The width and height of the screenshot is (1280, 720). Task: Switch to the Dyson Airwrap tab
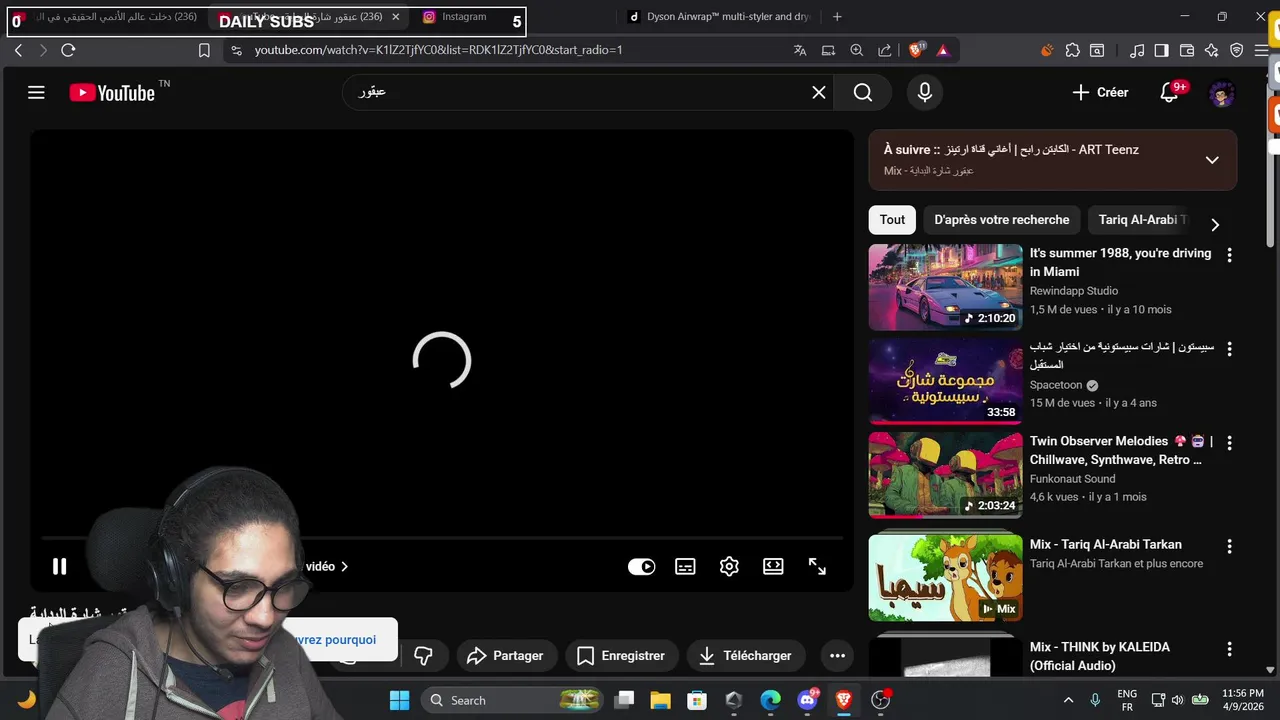718,17
